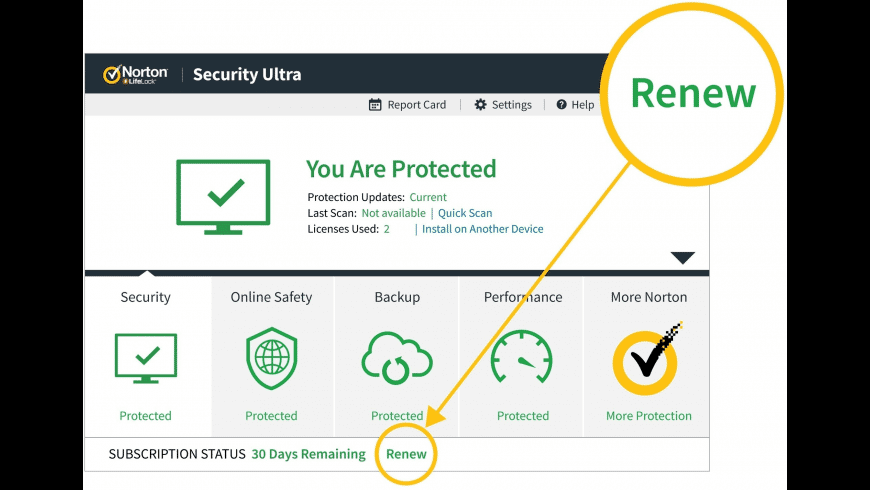Select the Performance tab label
Image resolution: width=870 pixels, height=490 pixels.
coord(523,297)
